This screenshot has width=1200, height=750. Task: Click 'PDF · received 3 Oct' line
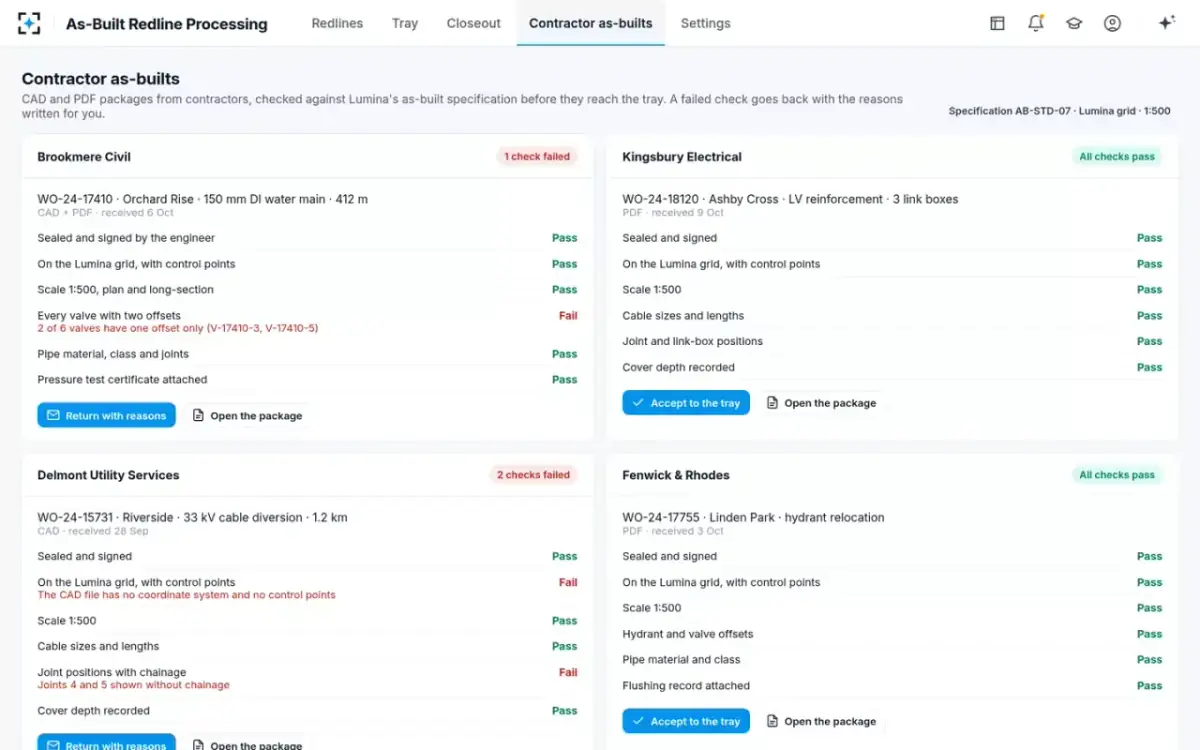click(x=673, y=531)
